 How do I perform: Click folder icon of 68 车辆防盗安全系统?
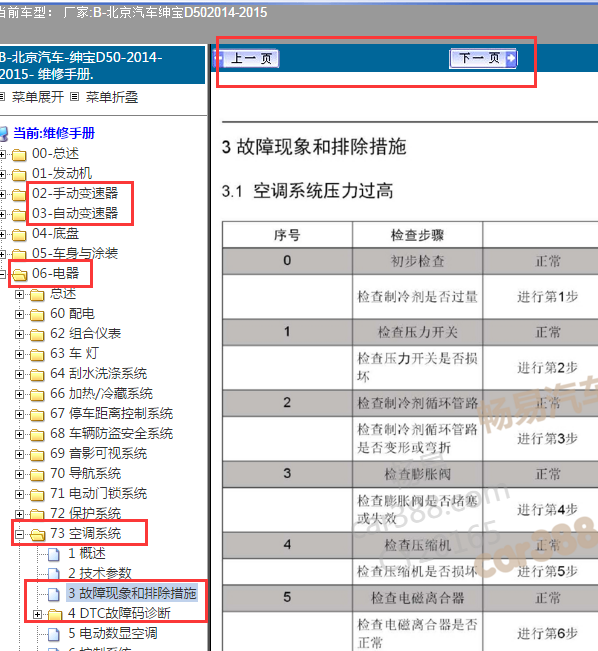(x=37, y=435)
